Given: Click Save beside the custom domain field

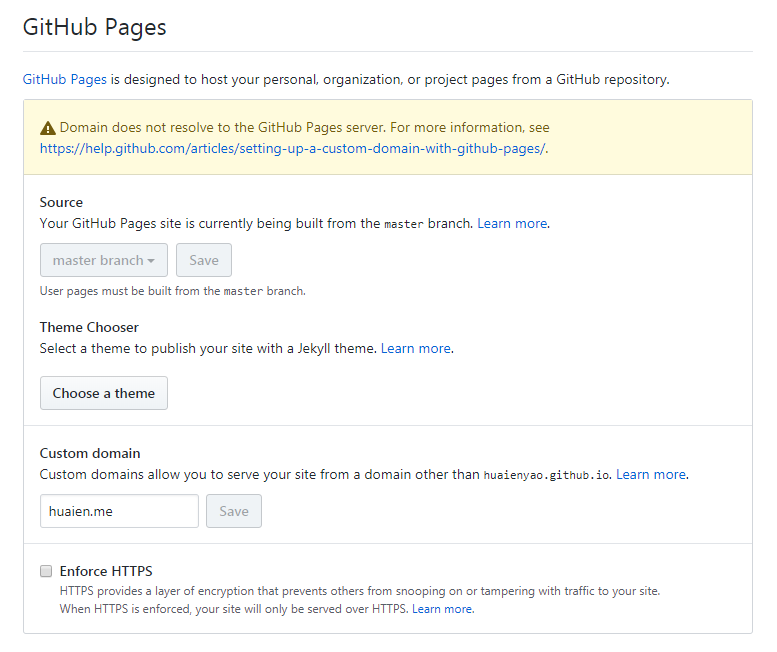Looking at the screenshot, I should (234, 511).
